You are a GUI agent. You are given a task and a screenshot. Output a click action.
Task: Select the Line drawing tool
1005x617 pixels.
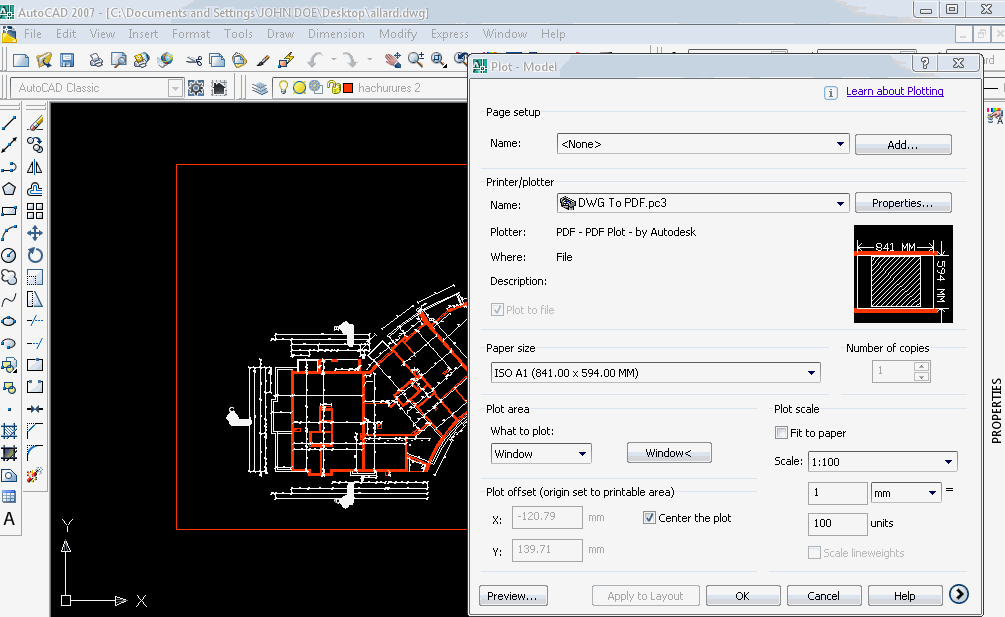[9, 123]
